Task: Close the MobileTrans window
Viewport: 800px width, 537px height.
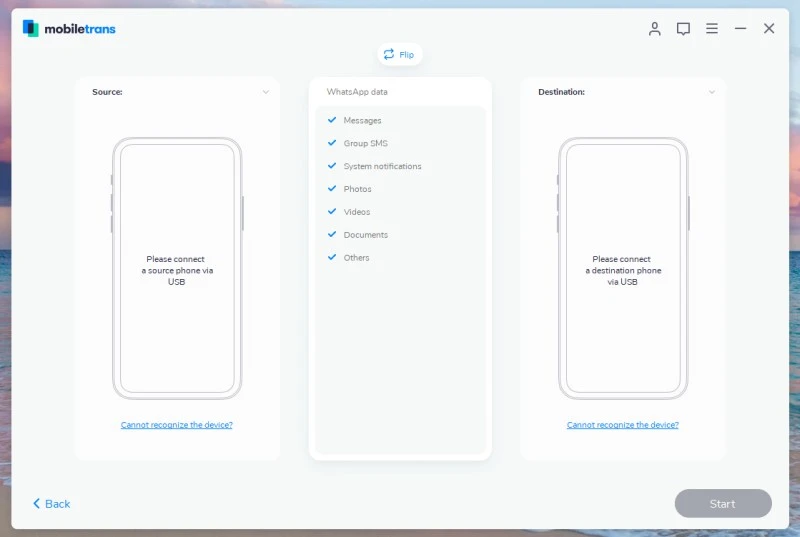Action: coord(769,29)
